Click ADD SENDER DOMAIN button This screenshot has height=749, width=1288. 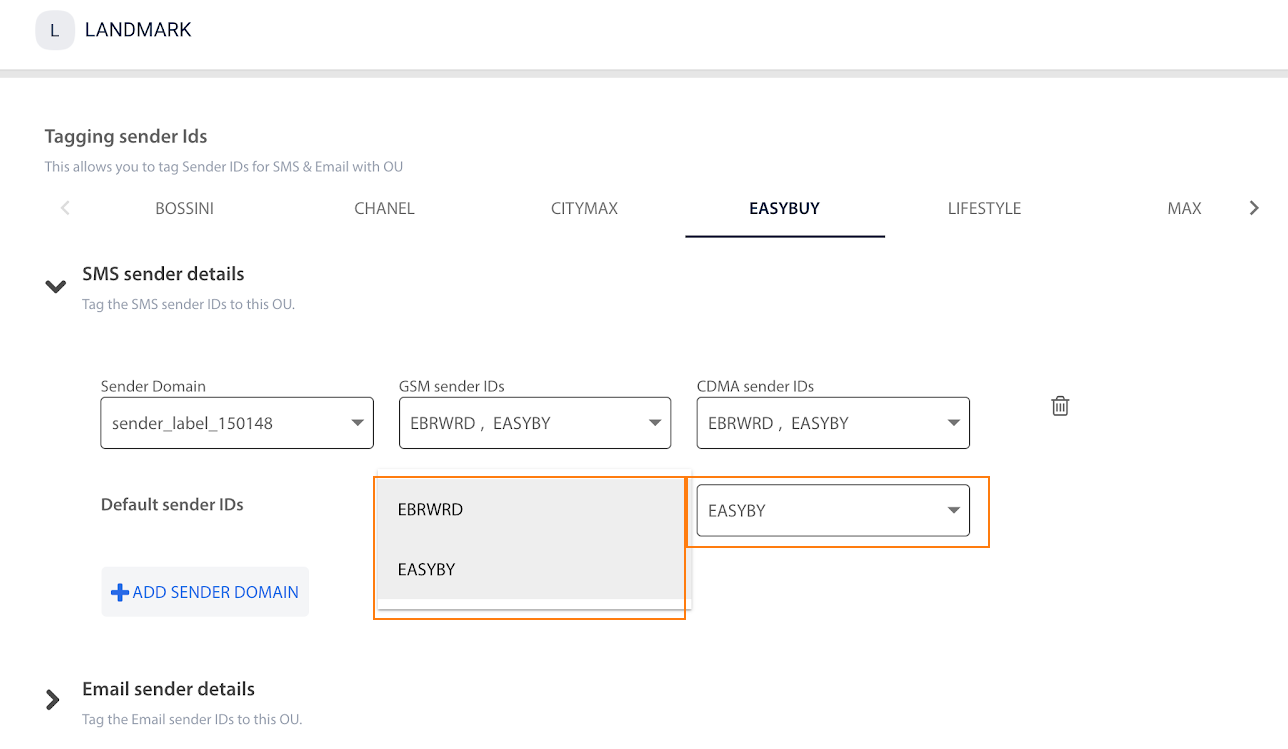(205, 592)
